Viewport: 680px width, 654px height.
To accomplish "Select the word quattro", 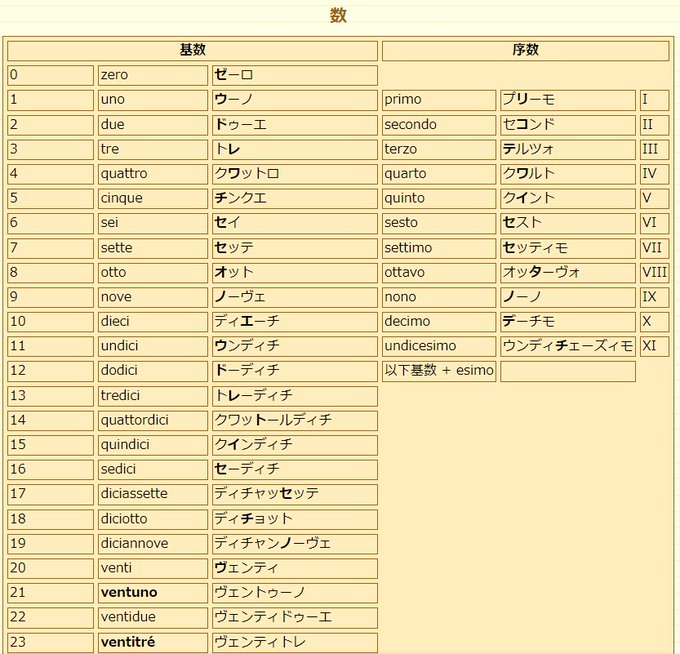I will click(x=124, y=173).
